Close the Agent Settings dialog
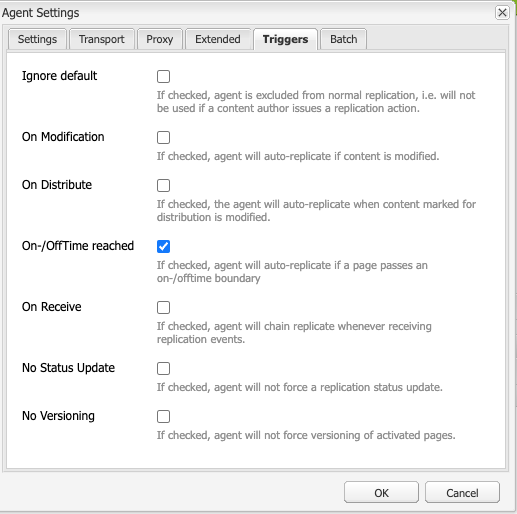The height and width of the screenshot is (514, 517). pyautogui.click(x=502, y=13)
